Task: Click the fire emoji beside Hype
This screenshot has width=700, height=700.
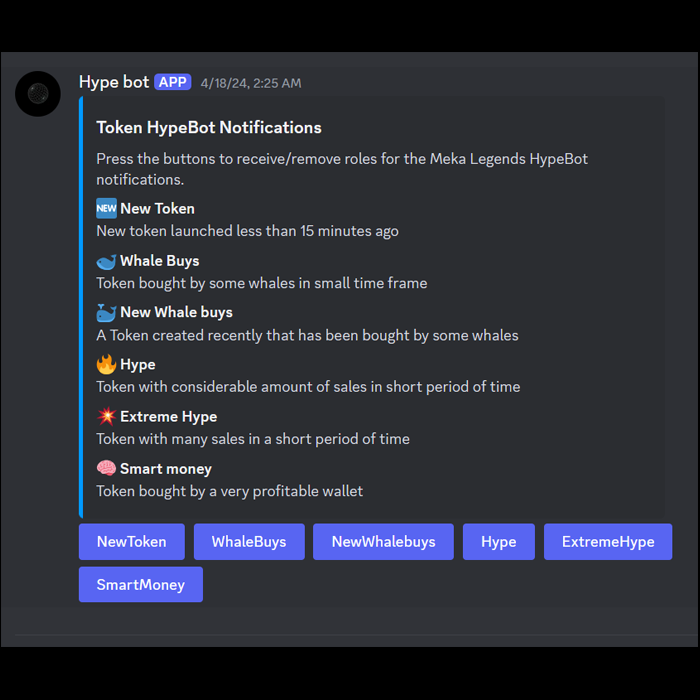Action: pos(106,364)
